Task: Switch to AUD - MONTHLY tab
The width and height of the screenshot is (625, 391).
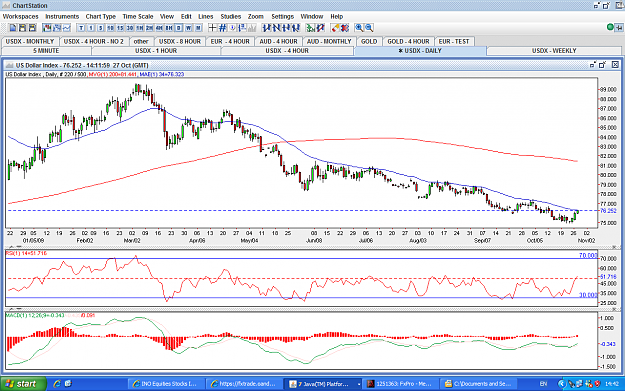Action: [329, 41]
